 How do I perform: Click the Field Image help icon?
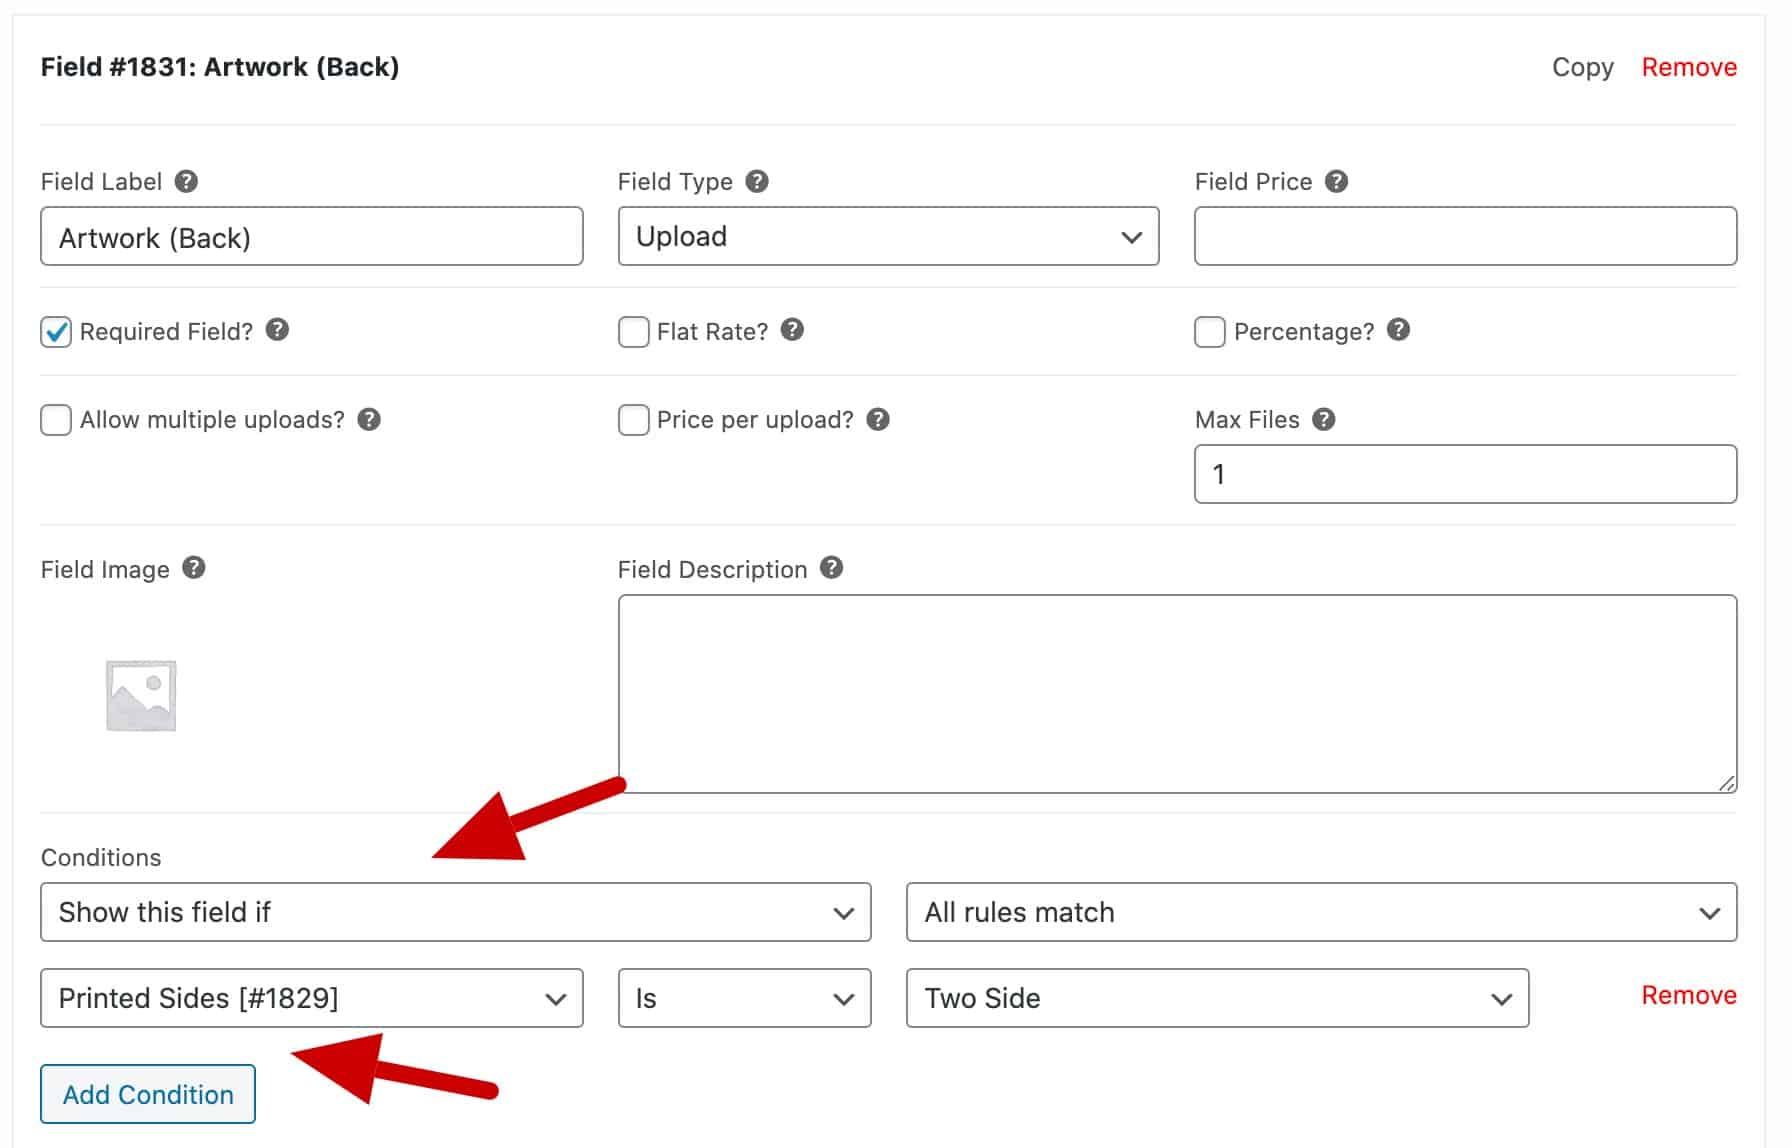pos(194,568)
